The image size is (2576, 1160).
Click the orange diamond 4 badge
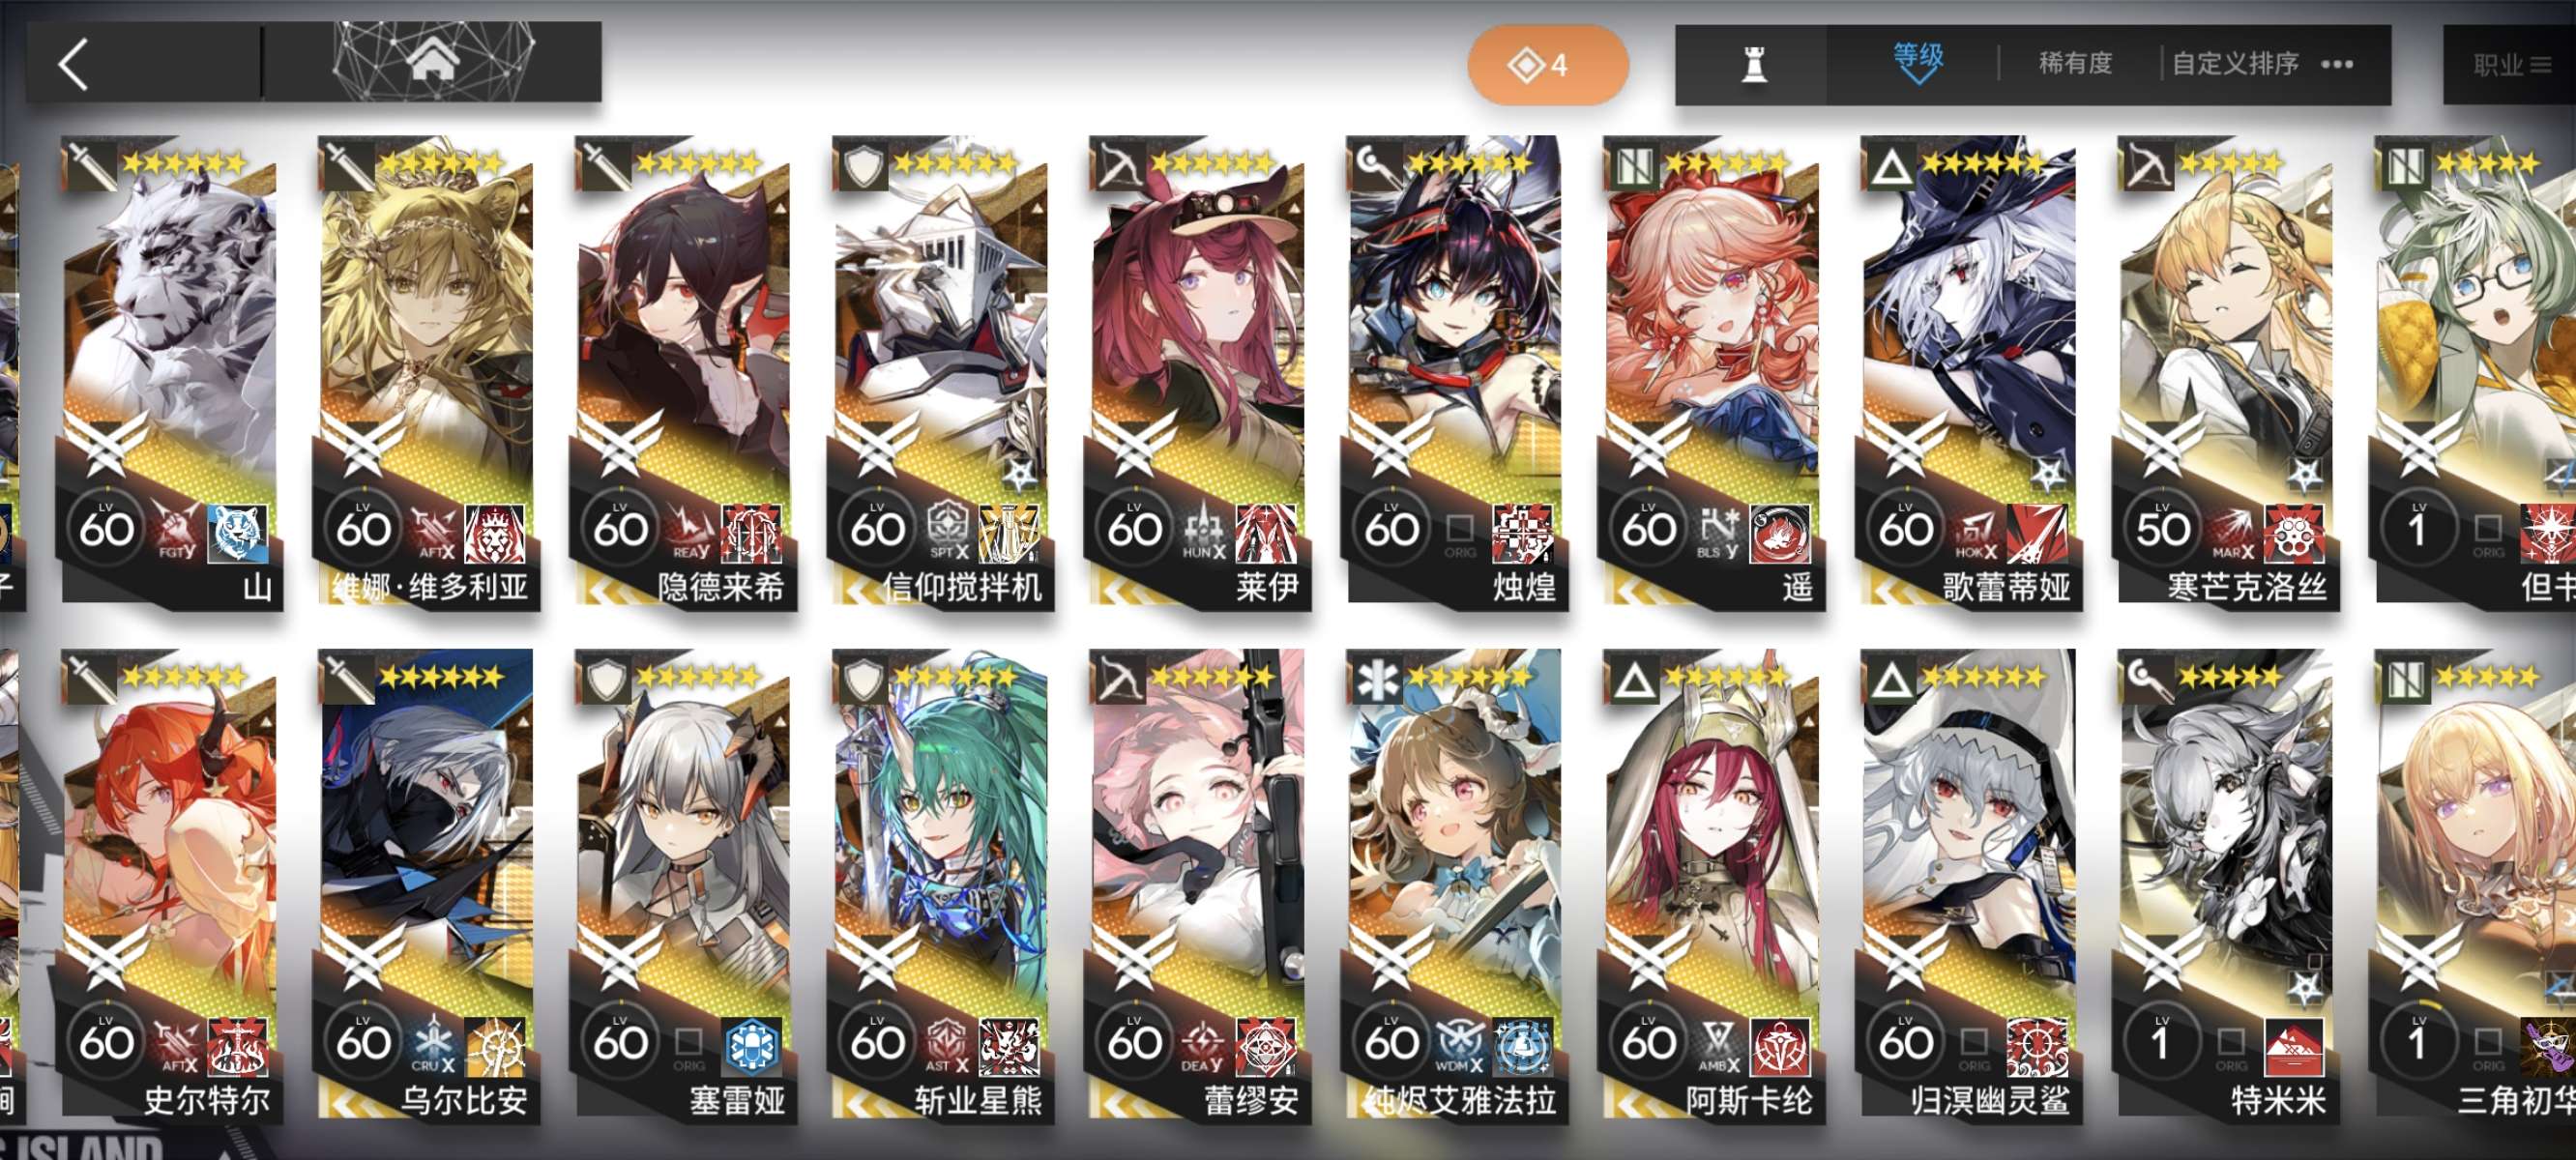pos(1546,65)
